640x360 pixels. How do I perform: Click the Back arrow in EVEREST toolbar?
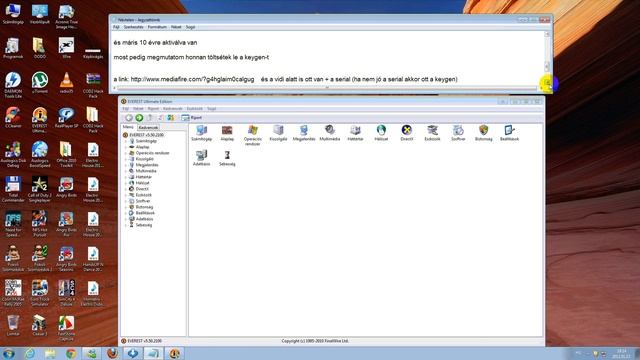(129, 118)
